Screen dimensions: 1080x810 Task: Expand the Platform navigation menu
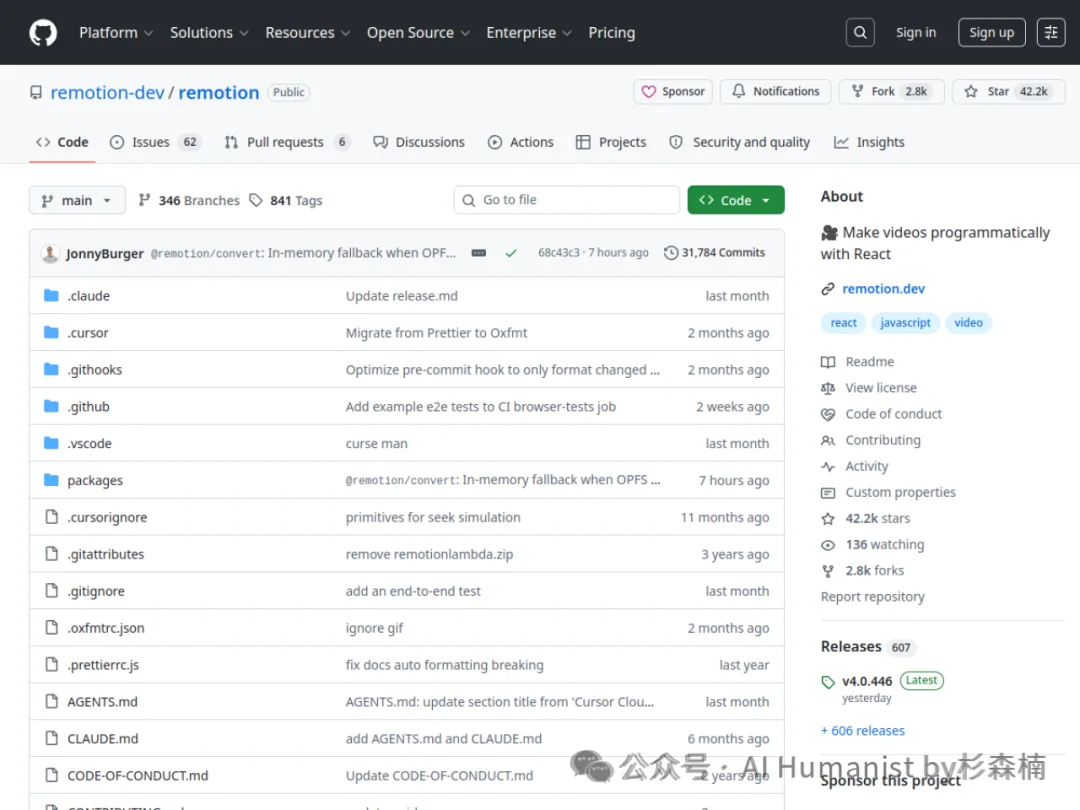tap(116, 32)
